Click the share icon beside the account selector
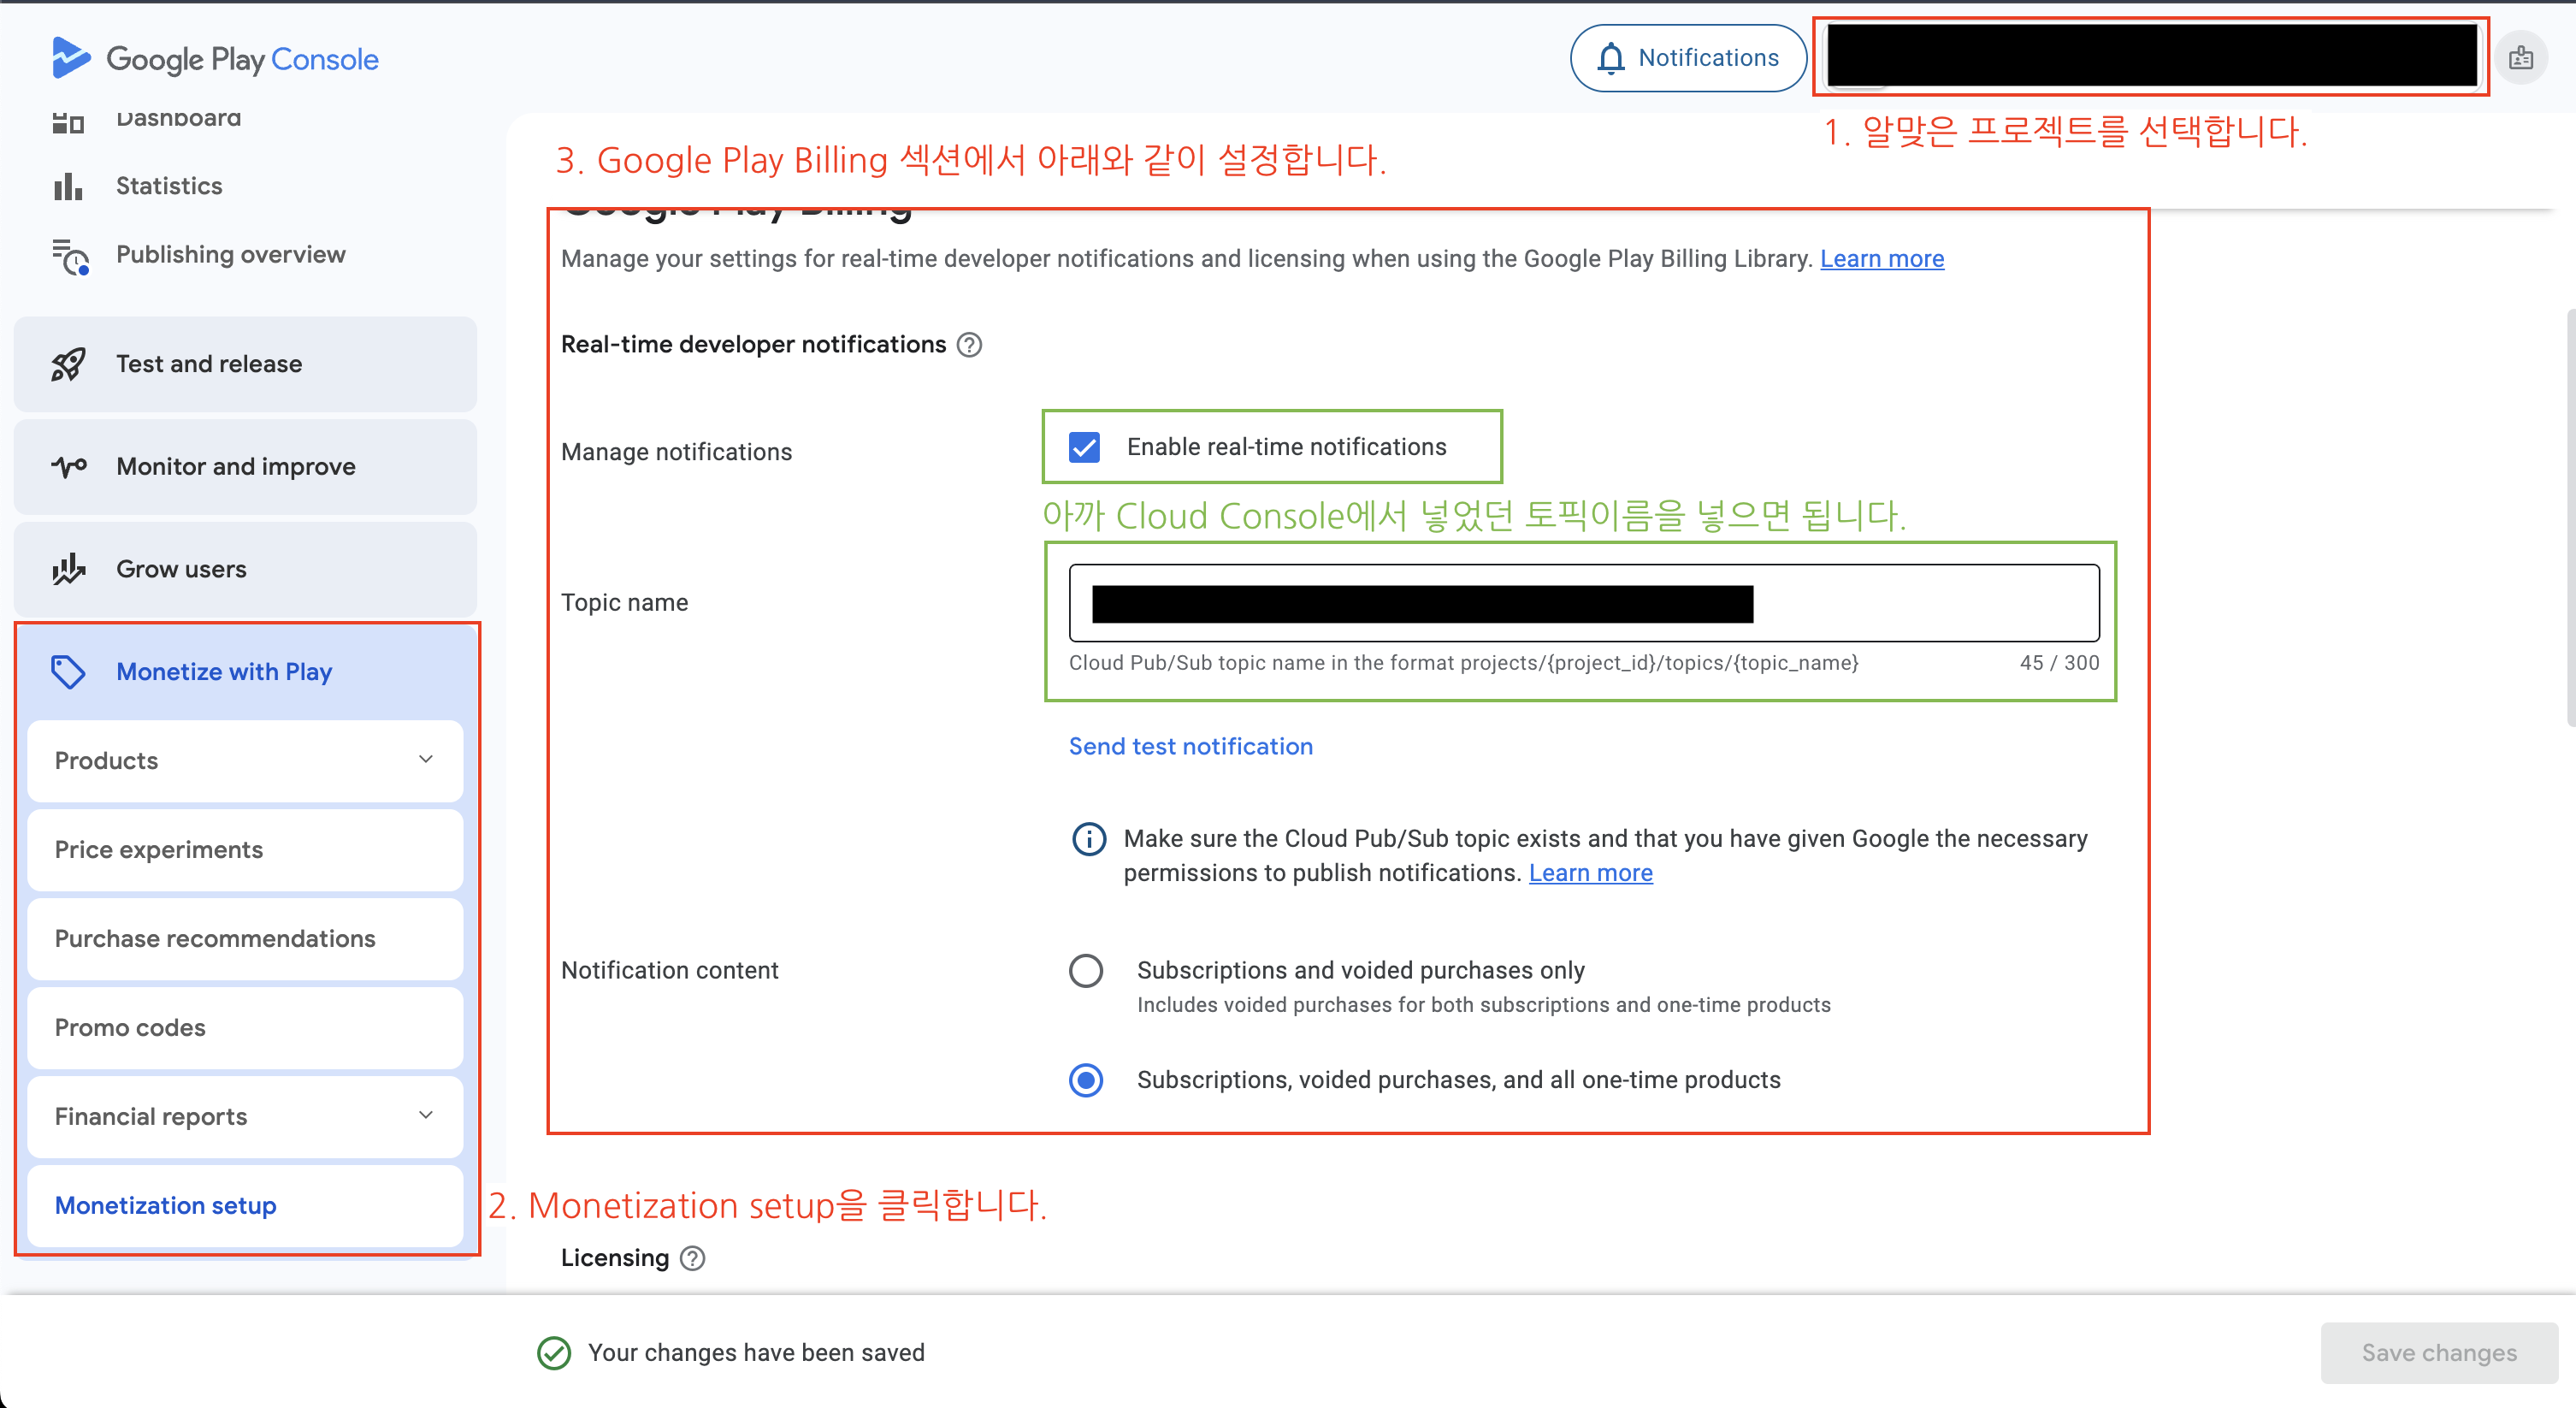The image size is (2576, 1408). point(2523,57)
